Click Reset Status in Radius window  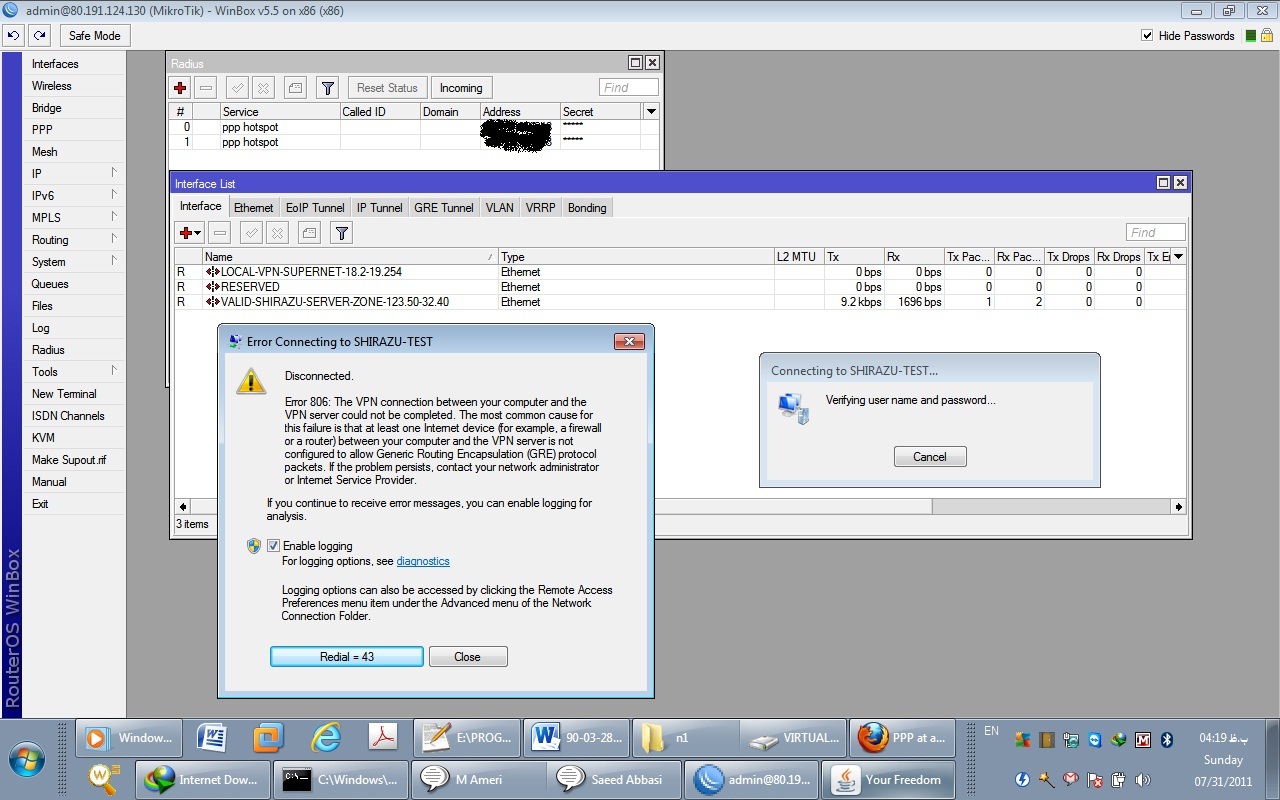tap(387, 88)
